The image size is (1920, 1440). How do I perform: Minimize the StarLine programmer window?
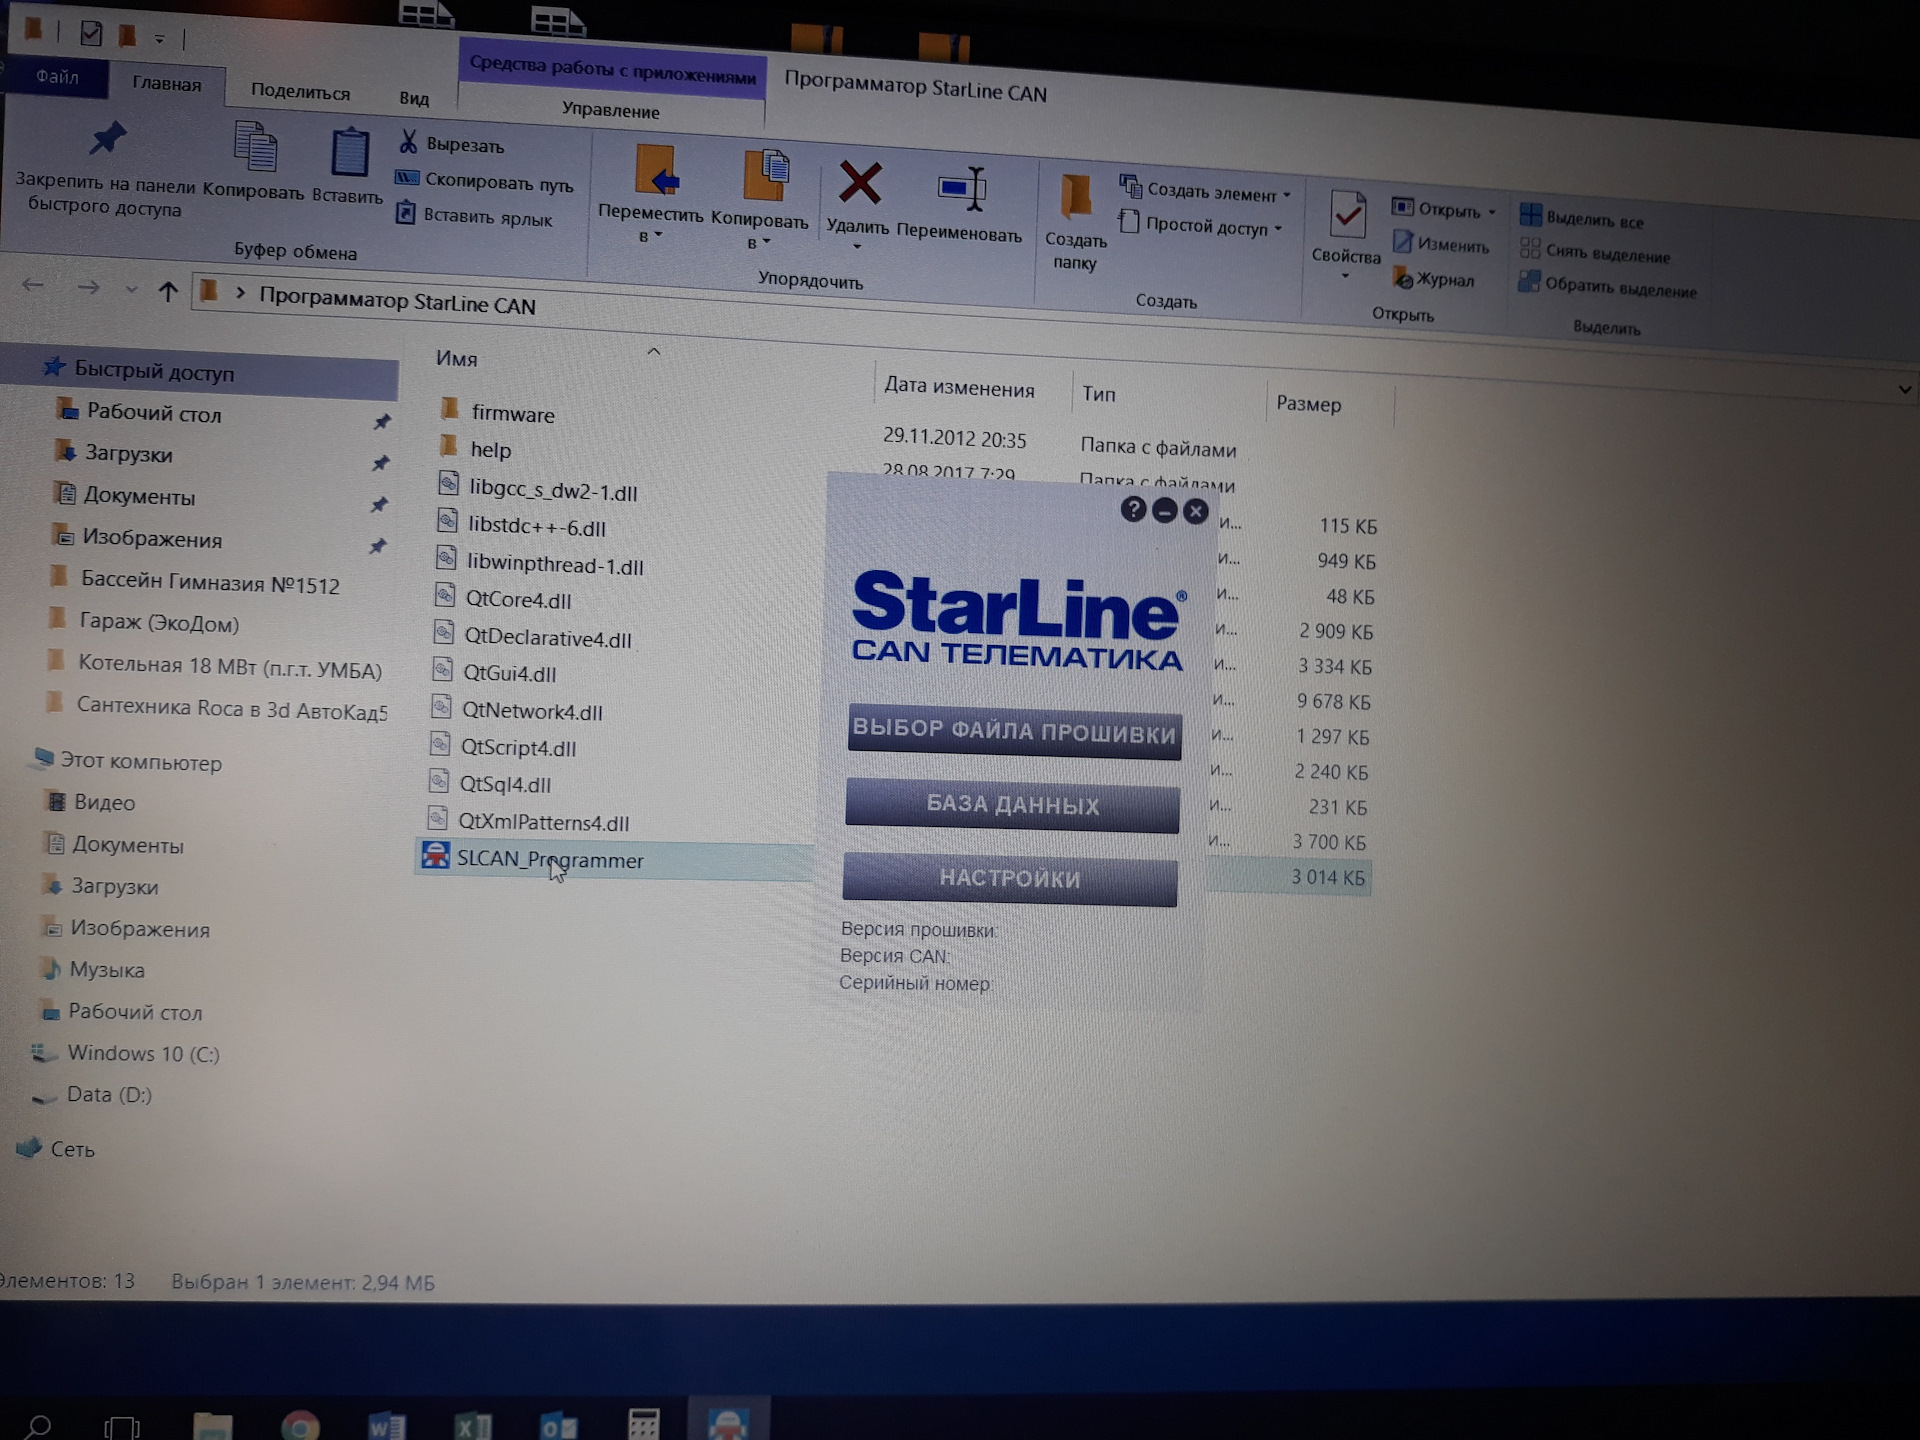(1164, 511)
